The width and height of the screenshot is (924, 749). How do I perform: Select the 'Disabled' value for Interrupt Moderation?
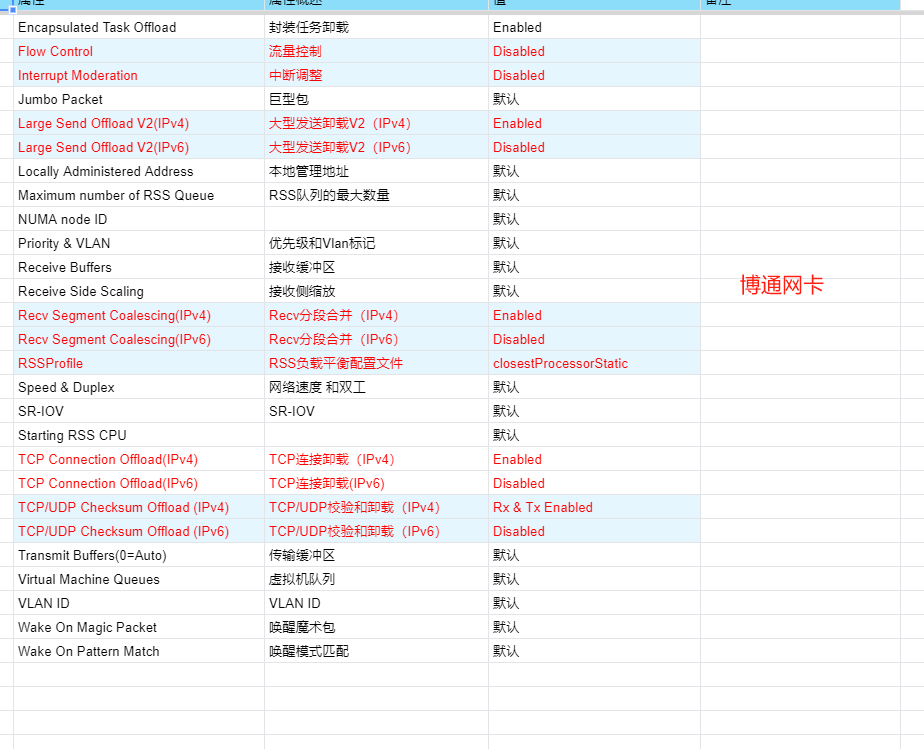595,75
